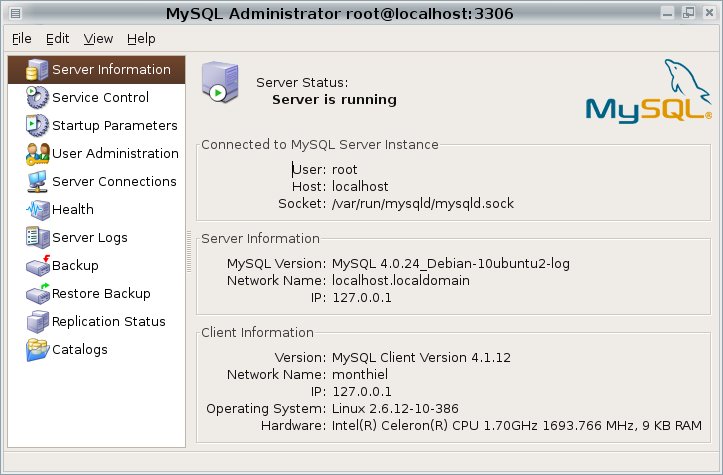
Task: Click the Server Connections network icon
Action: (37, 181)
